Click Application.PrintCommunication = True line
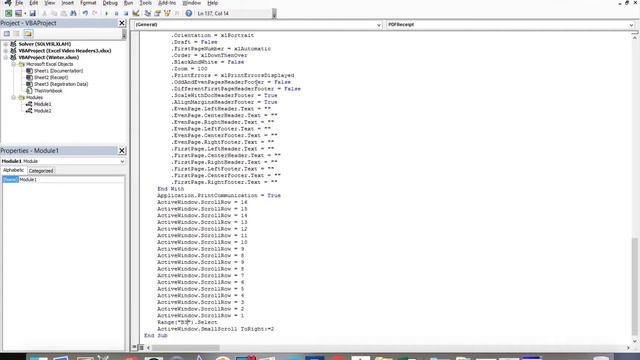The image size is (640, 360). click(219, 196)
